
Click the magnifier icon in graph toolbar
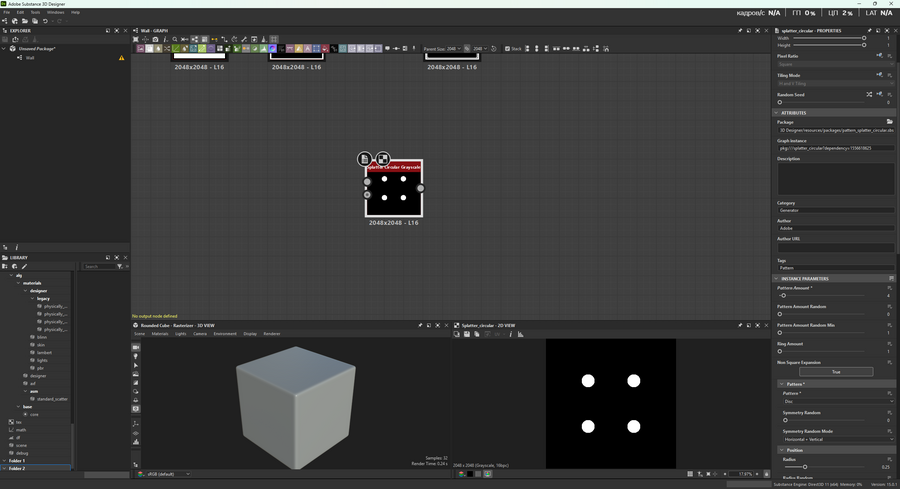174,39
